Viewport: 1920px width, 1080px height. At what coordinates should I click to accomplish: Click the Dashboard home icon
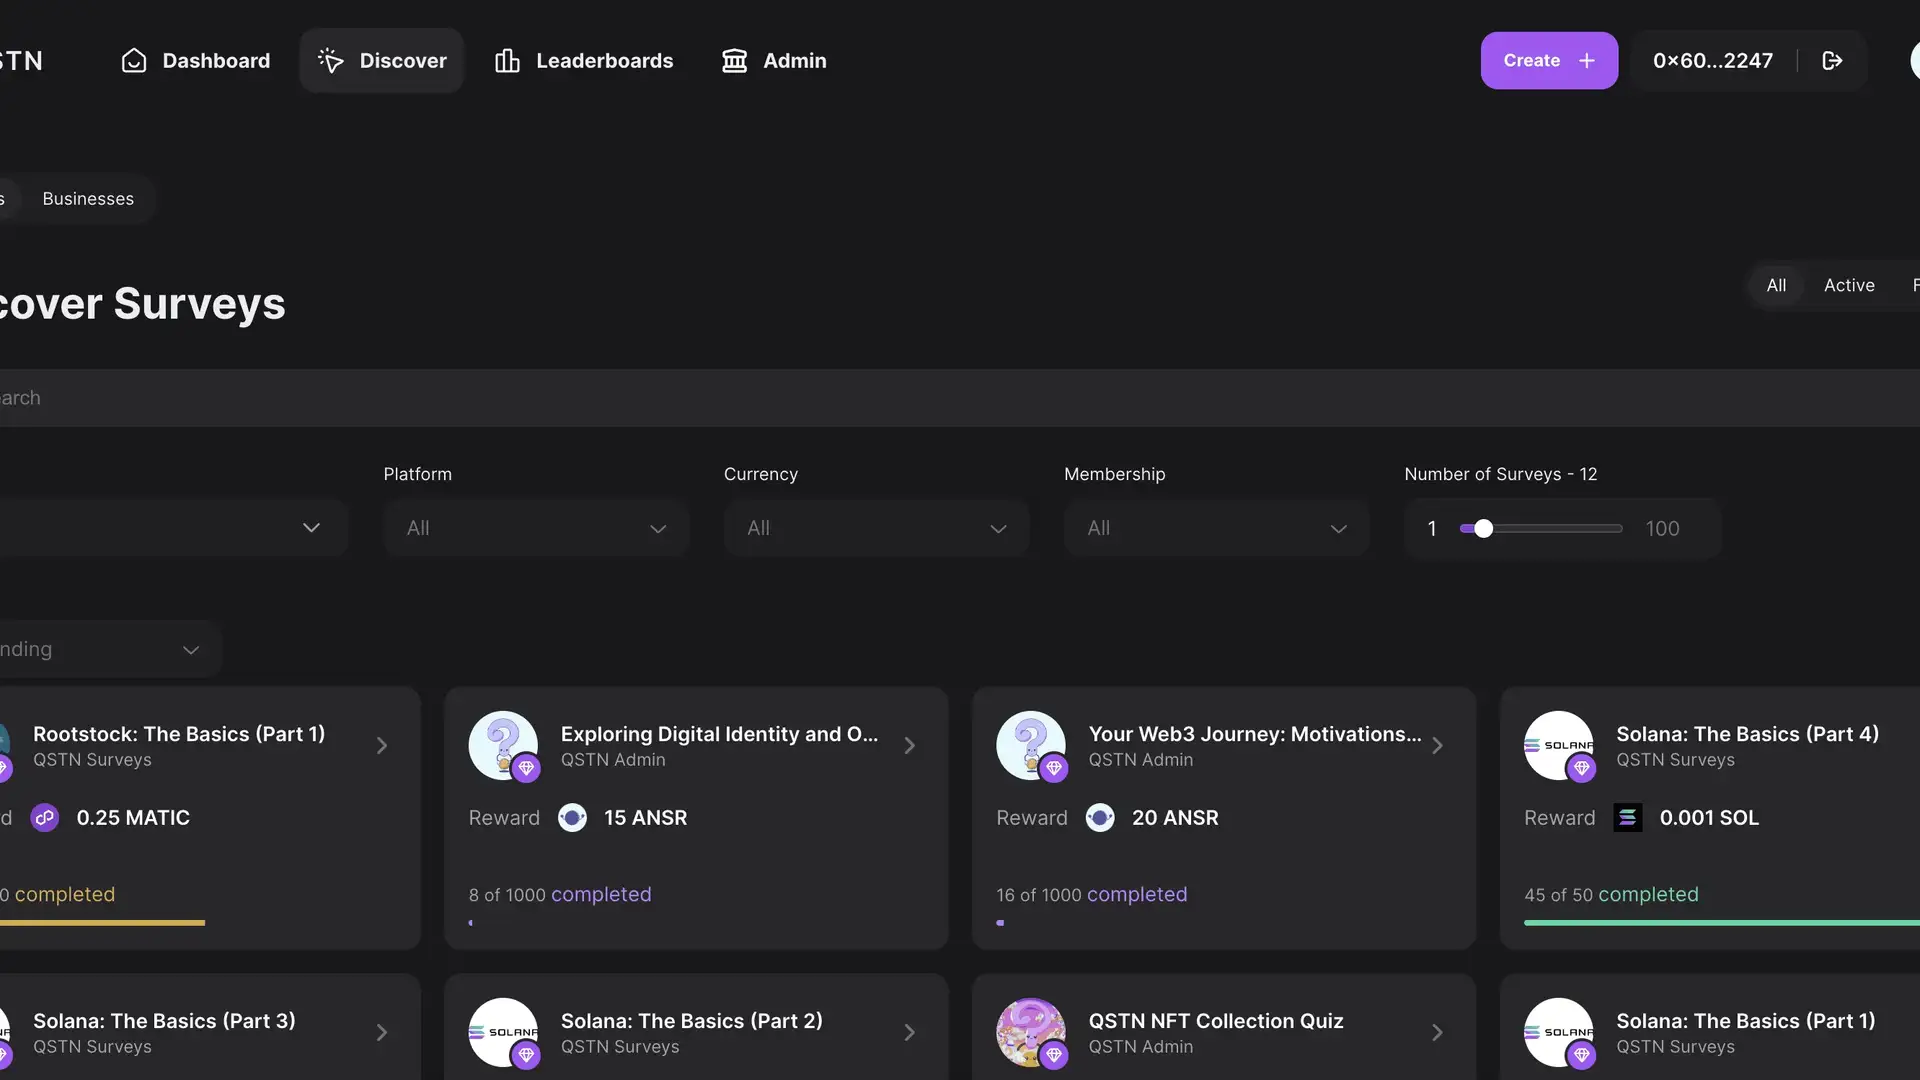coord(134,61)
